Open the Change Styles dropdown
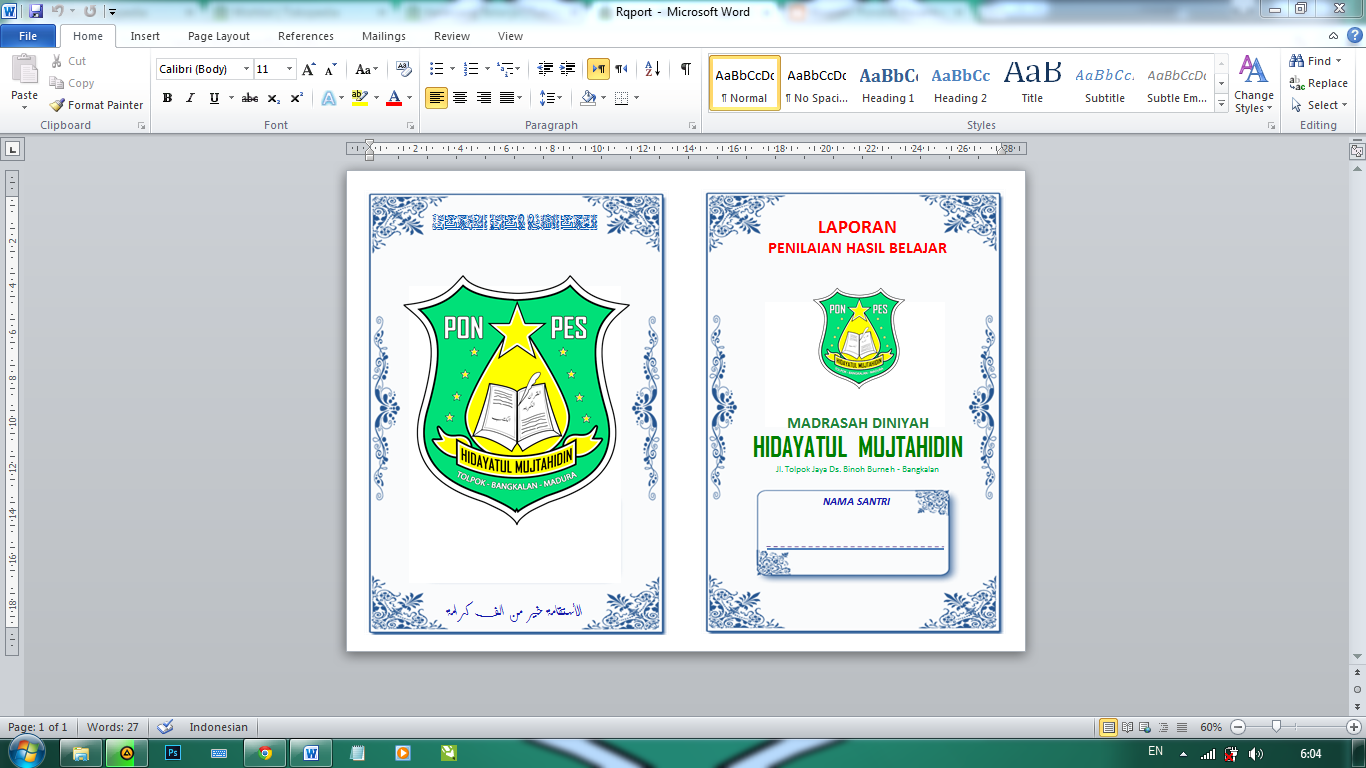The width and height of the screenshot is (1366, 768). coord(1253,83)
